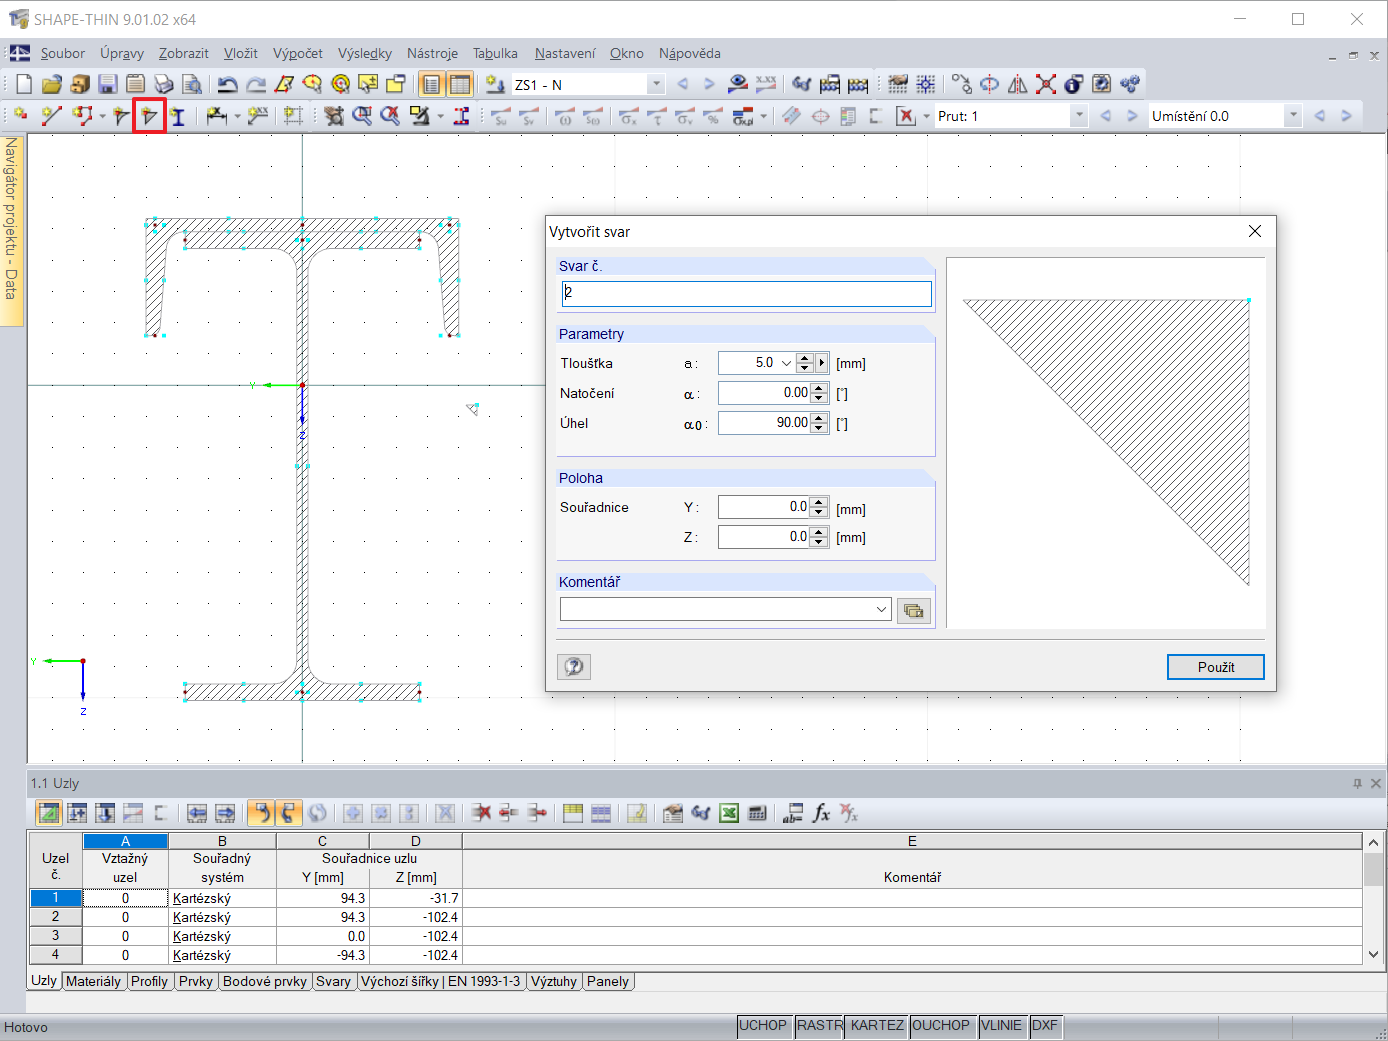Click the zoom window magnifier icon
The width and height of the screenshot is (1388, 1041).
[x=362, y=116]
